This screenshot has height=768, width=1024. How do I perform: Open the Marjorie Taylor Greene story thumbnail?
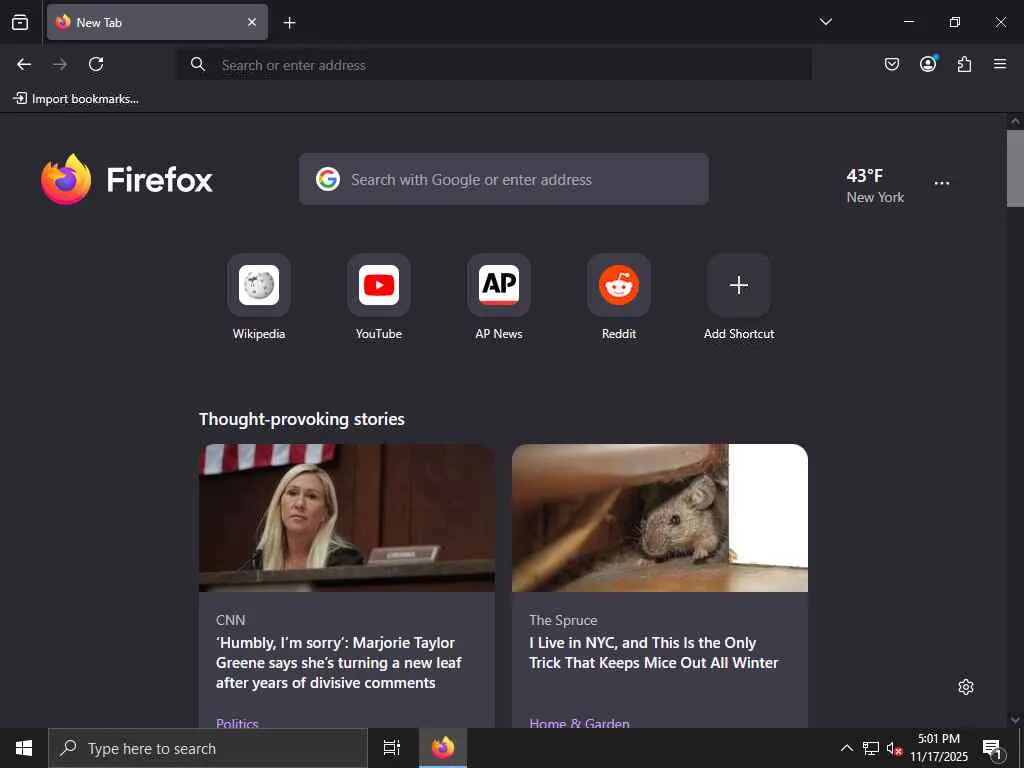pos(347,518)
